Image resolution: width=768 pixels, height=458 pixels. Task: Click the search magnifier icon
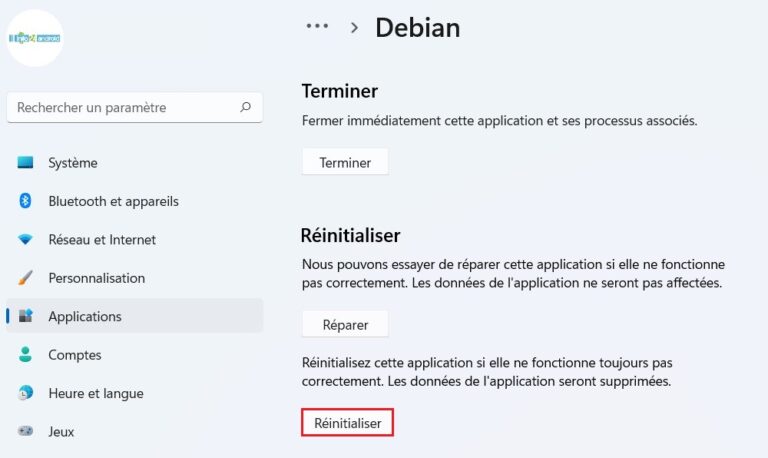click(245, 107)
